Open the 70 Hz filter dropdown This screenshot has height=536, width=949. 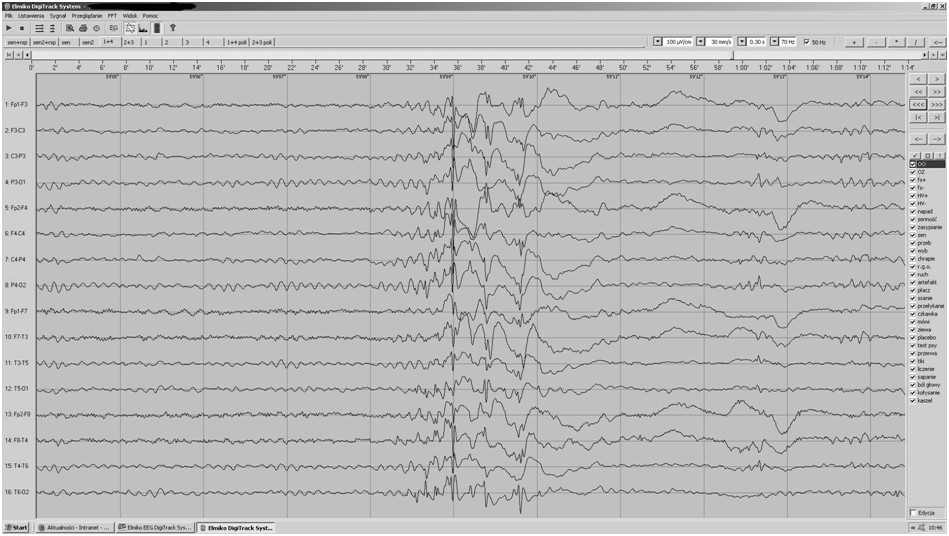[774, 42]
